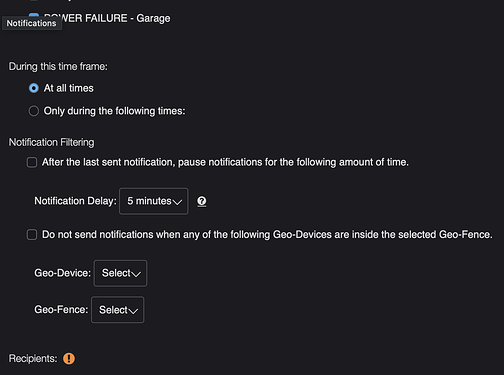504x375 pixels.
Task: Click the 'POWER FAILURE - Garage' text label
Action: pos(107,18)
